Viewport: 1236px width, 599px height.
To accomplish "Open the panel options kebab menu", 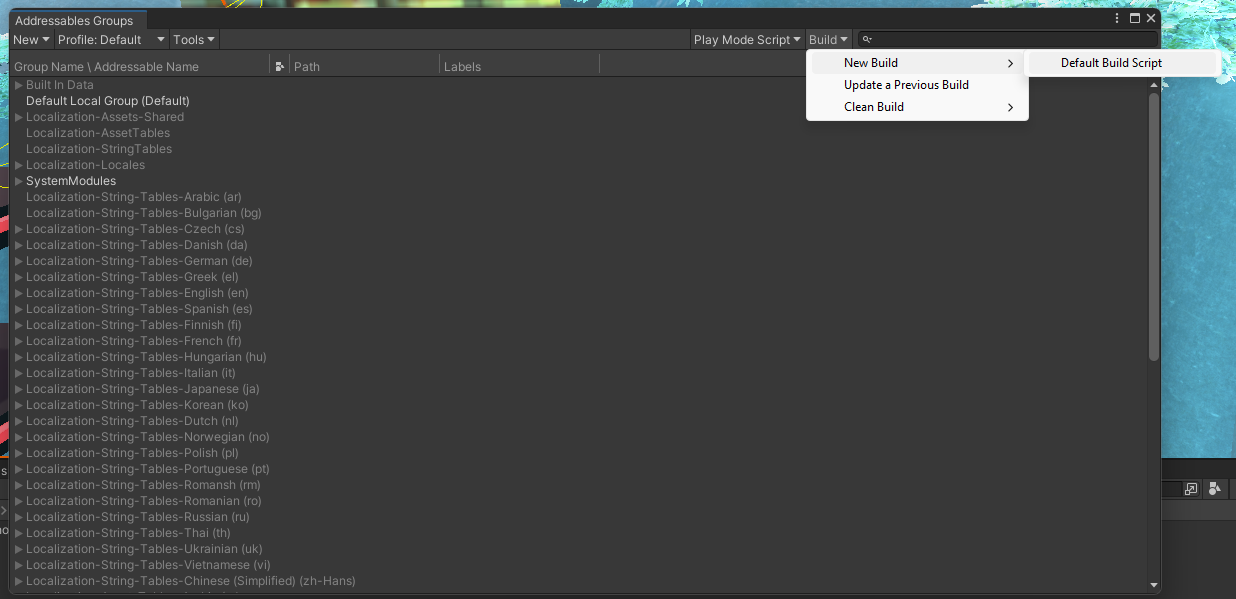I will tap(1116, 17).
